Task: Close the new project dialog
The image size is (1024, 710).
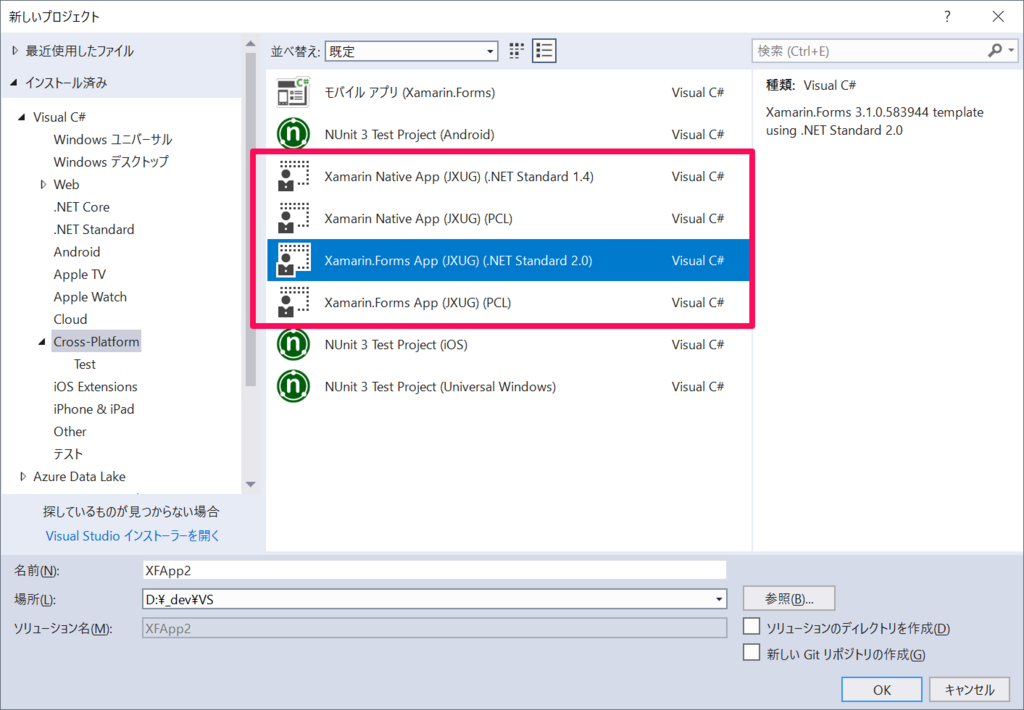Action: pyautogui.click(x=999, y=16)
